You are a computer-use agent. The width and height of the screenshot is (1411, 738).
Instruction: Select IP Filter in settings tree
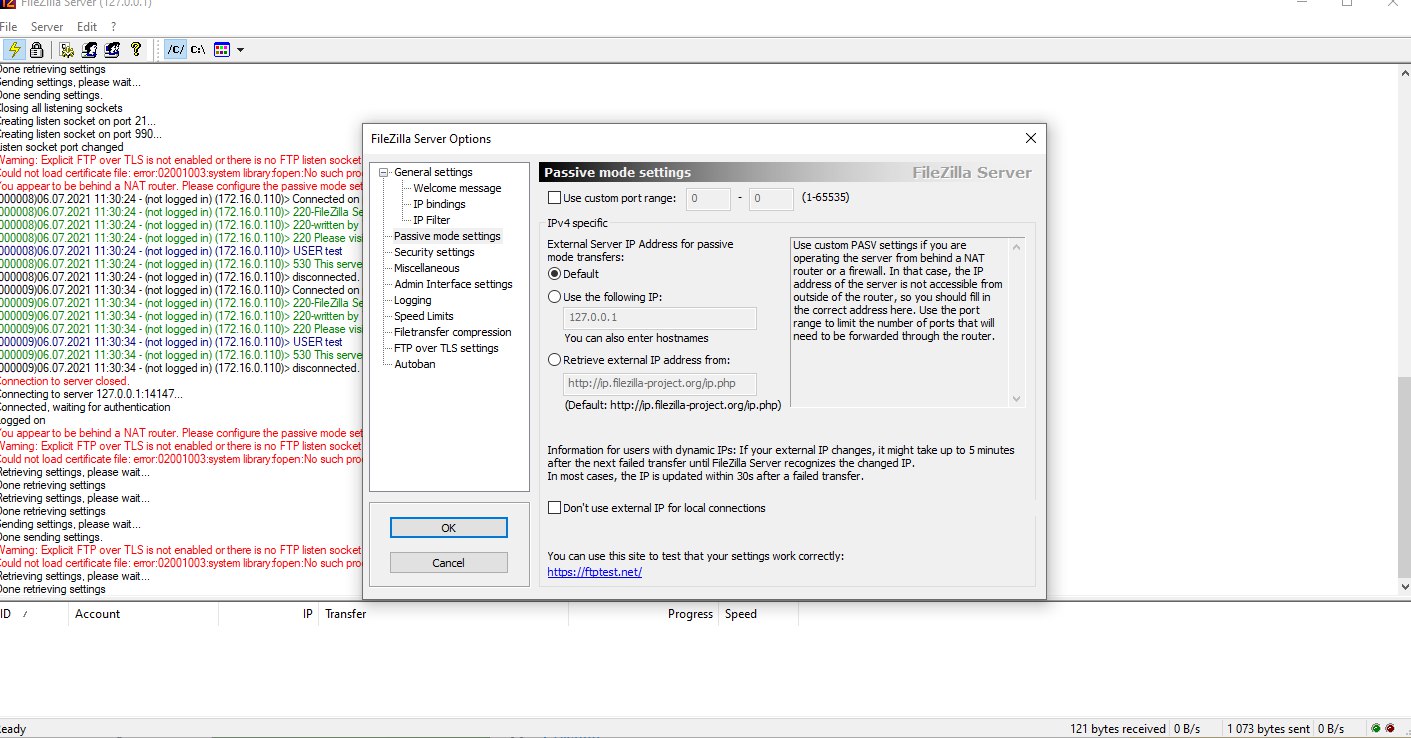431,220
